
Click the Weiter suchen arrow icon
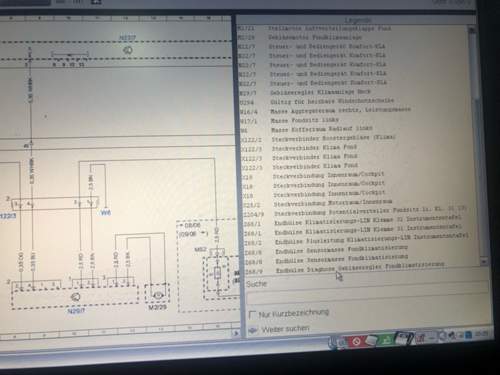tap(253, 330)
